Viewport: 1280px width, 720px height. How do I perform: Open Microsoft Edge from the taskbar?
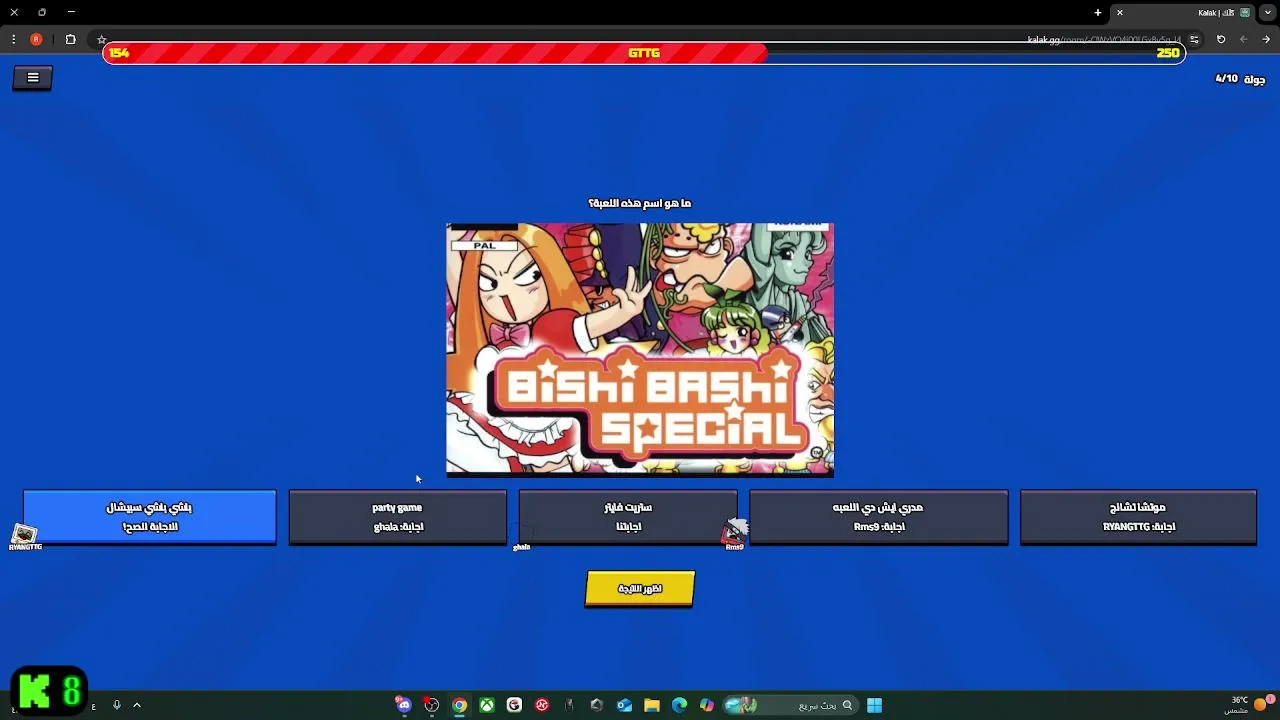click(x=680, y=705)
